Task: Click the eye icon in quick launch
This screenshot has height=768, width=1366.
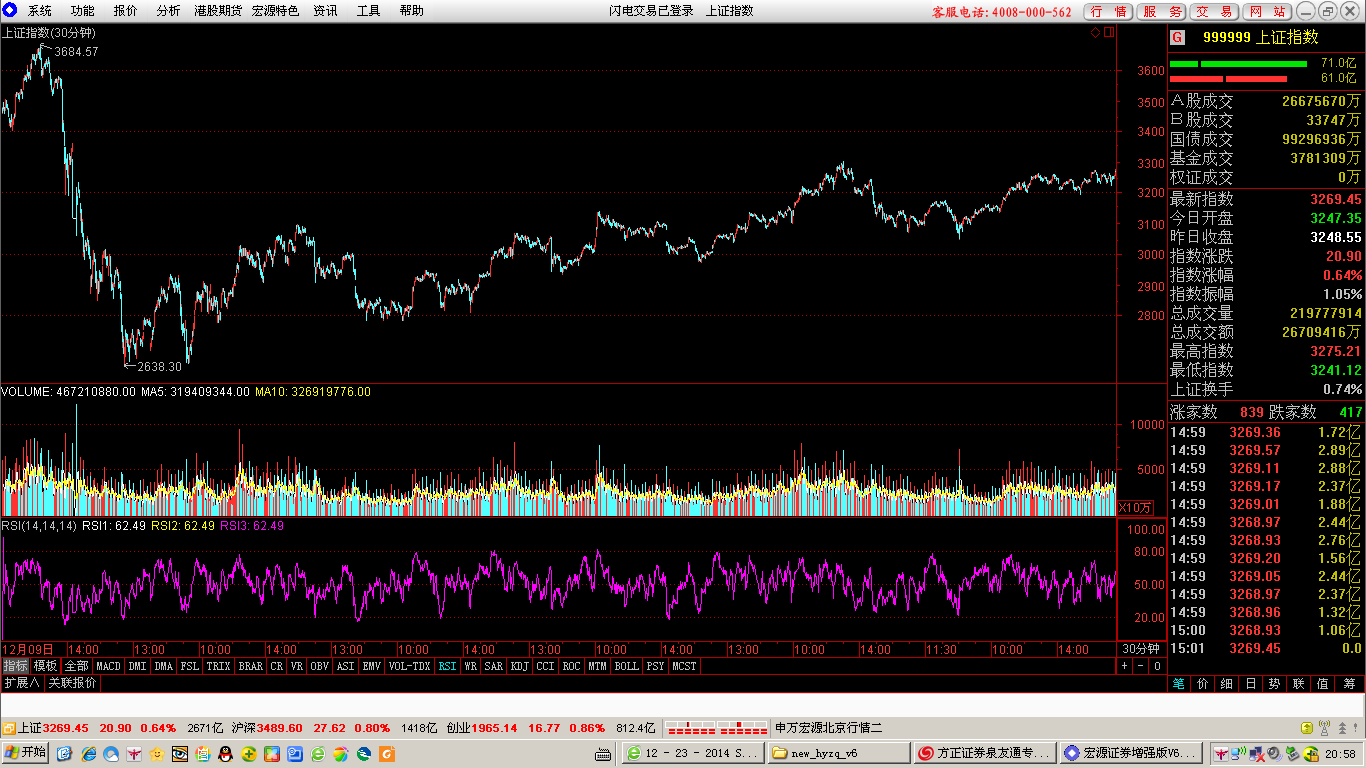Action: 180,752
